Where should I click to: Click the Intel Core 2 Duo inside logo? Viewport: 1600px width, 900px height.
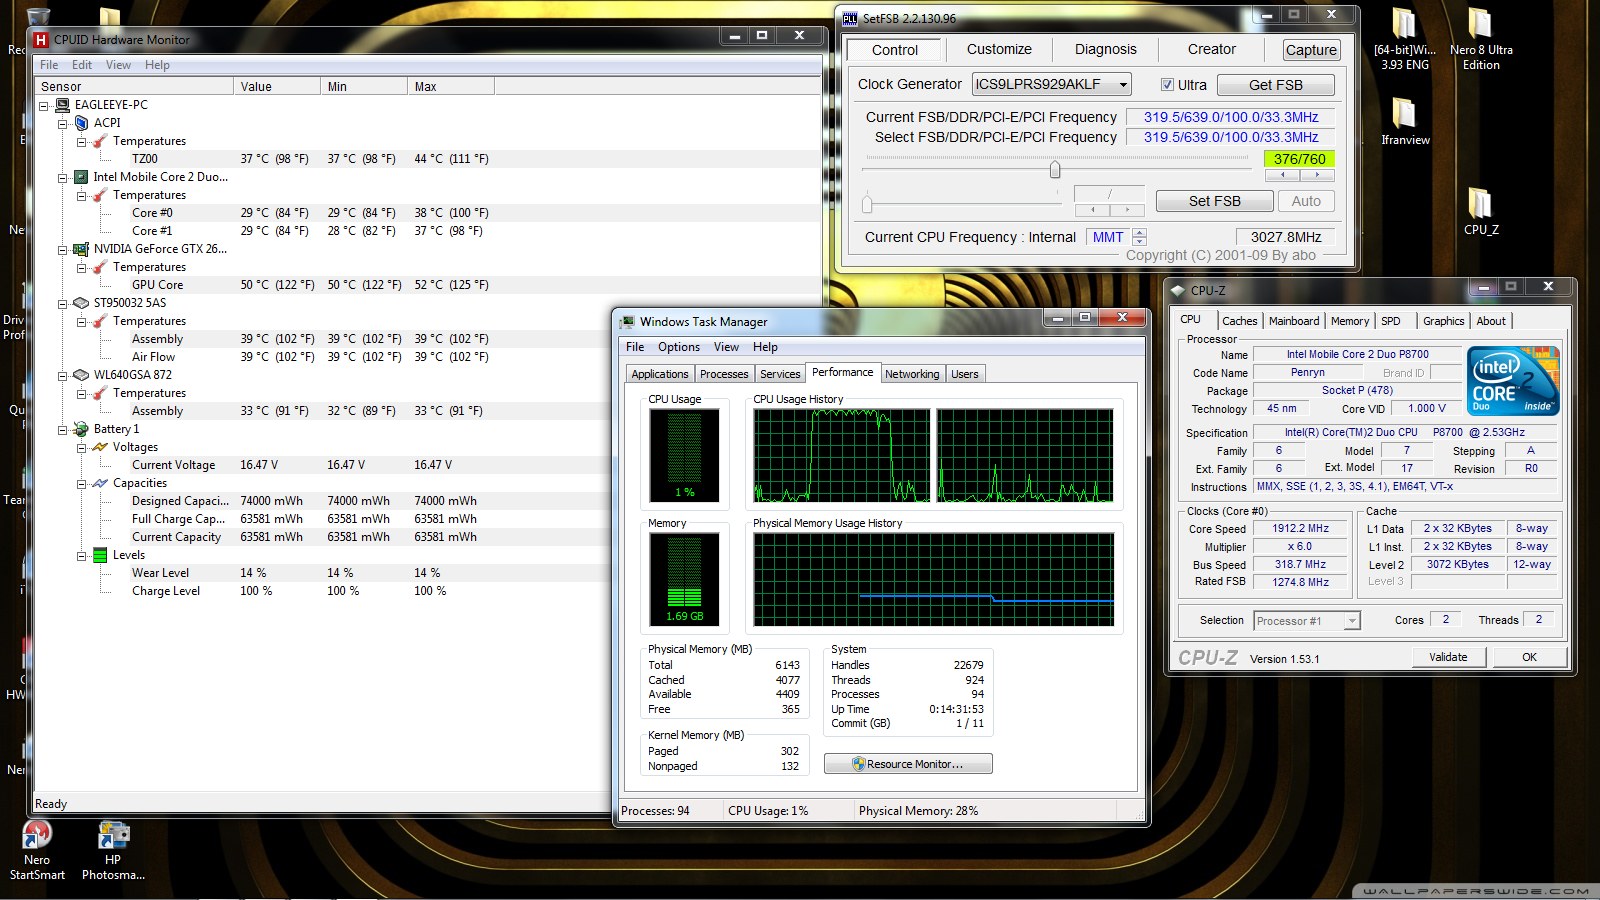coord(1513,380)
